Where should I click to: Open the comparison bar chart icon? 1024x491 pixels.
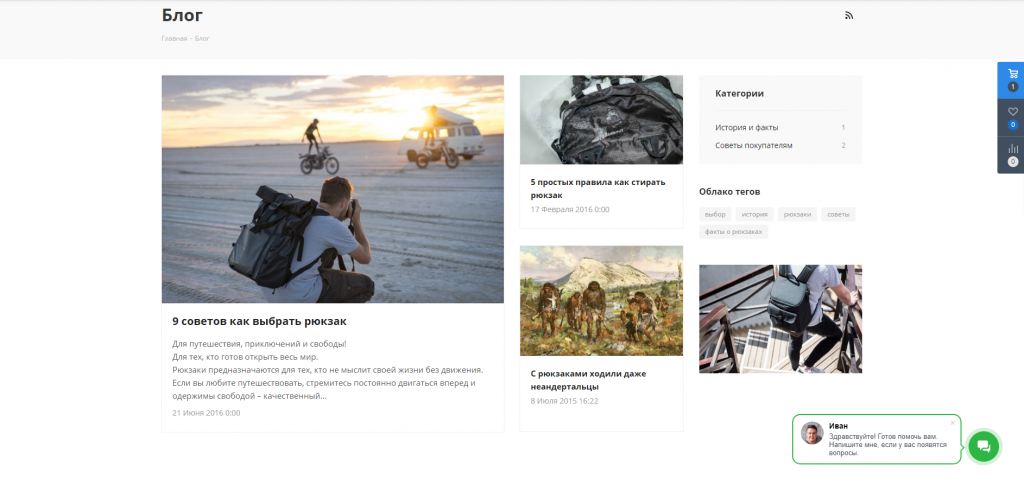coord(1012,149)
